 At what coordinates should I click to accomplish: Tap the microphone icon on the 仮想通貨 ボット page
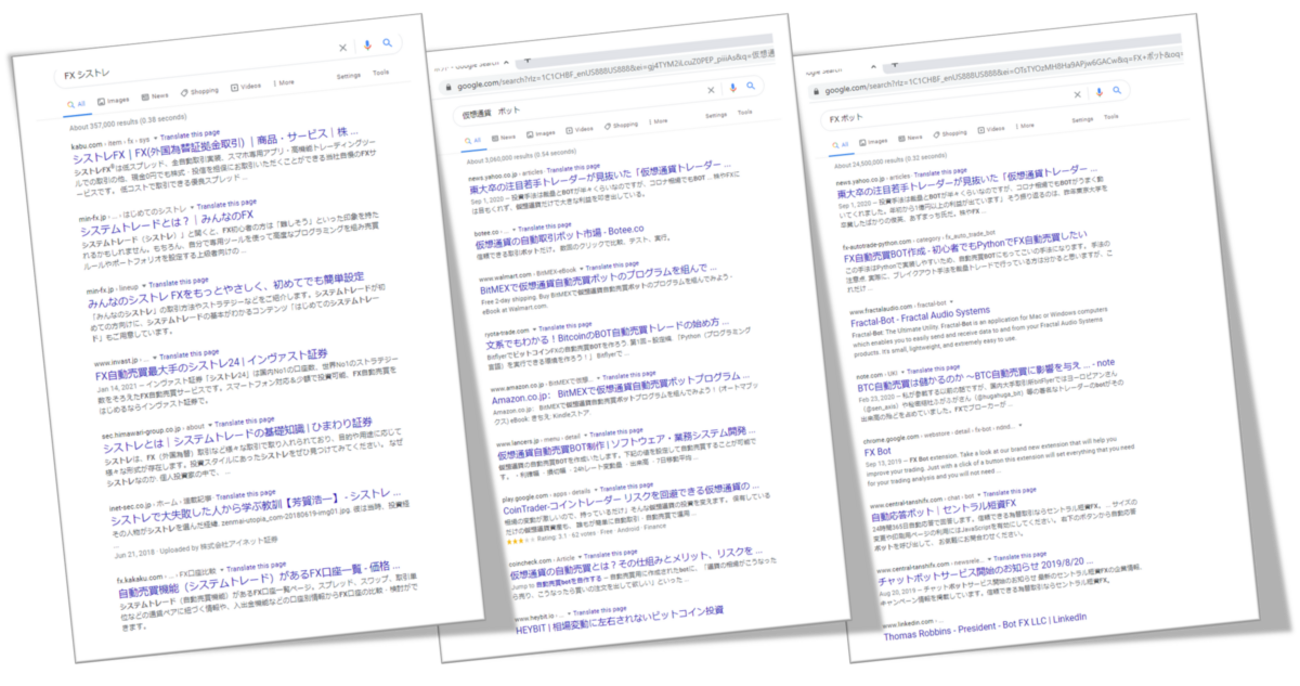click(x=733, y=88)
